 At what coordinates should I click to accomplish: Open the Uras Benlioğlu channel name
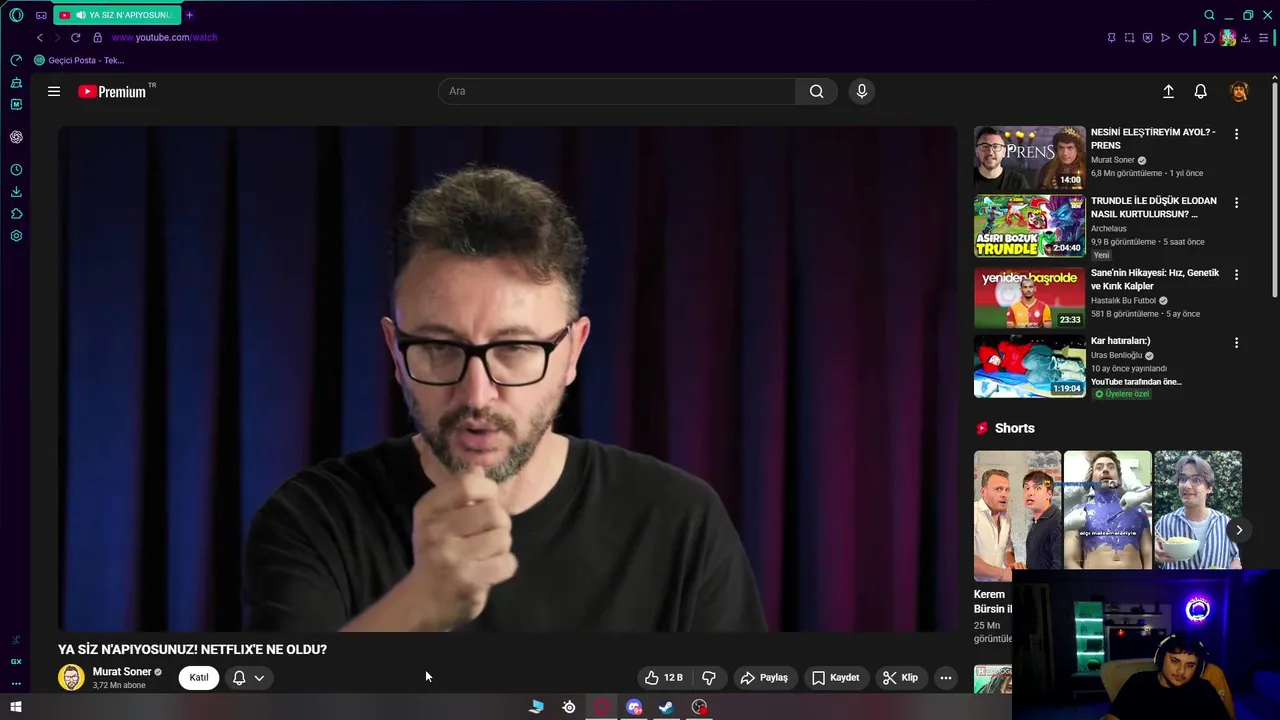click(1116, 355)
